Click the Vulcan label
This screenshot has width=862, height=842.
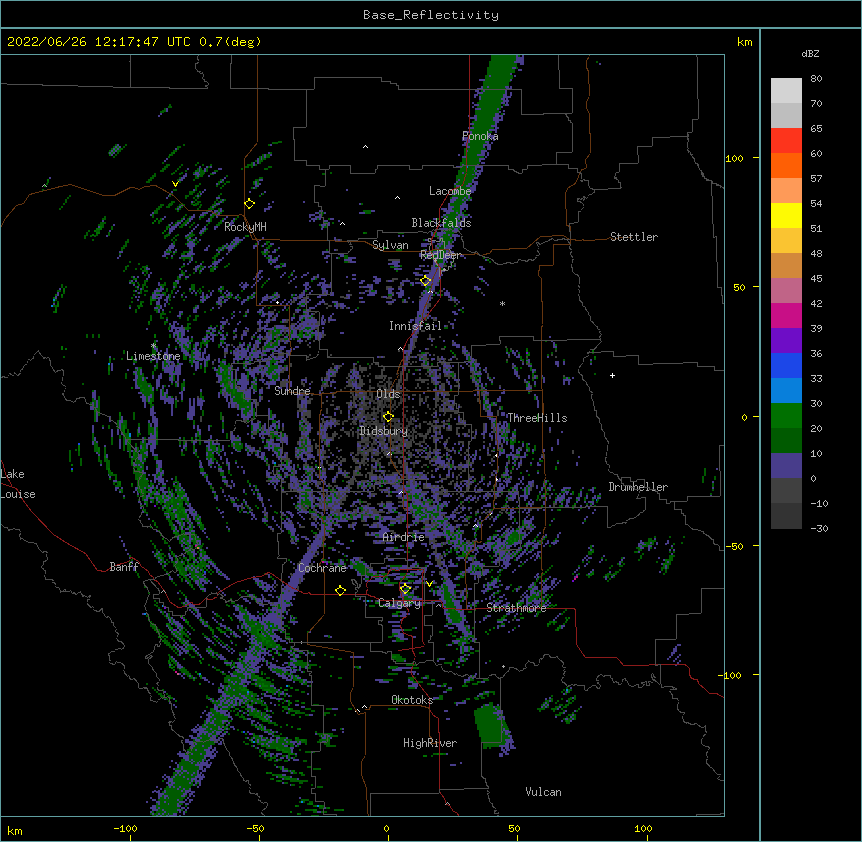coord(543,792)
